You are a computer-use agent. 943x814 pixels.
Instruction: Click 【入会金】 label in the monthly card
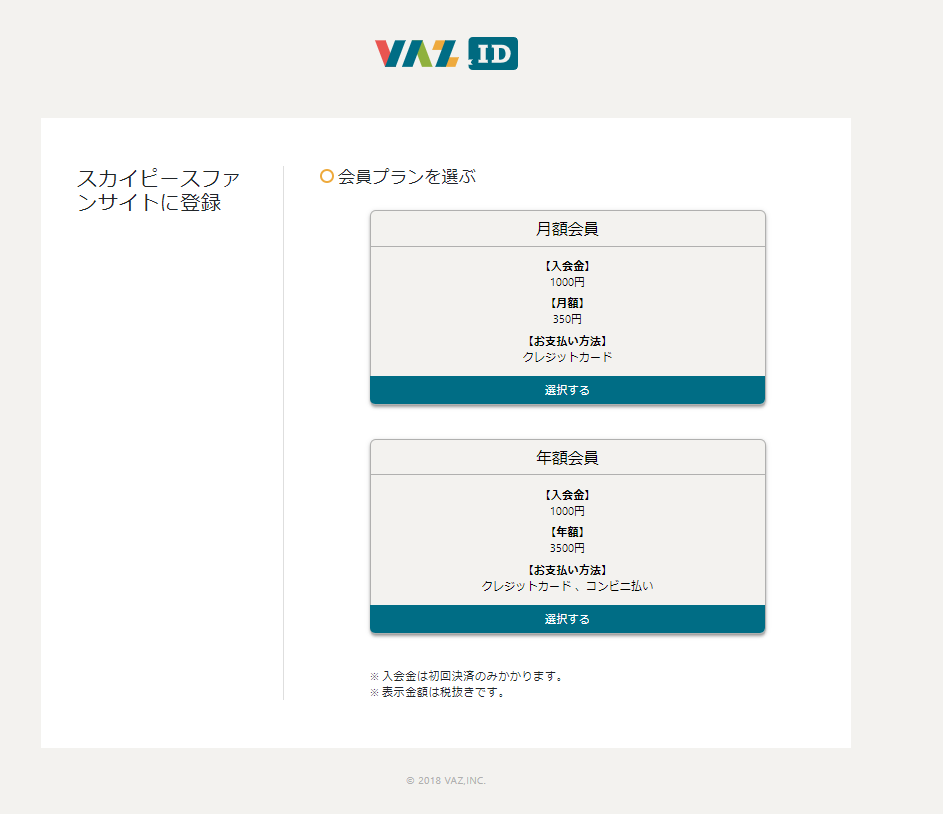click(x=567, y=266)
